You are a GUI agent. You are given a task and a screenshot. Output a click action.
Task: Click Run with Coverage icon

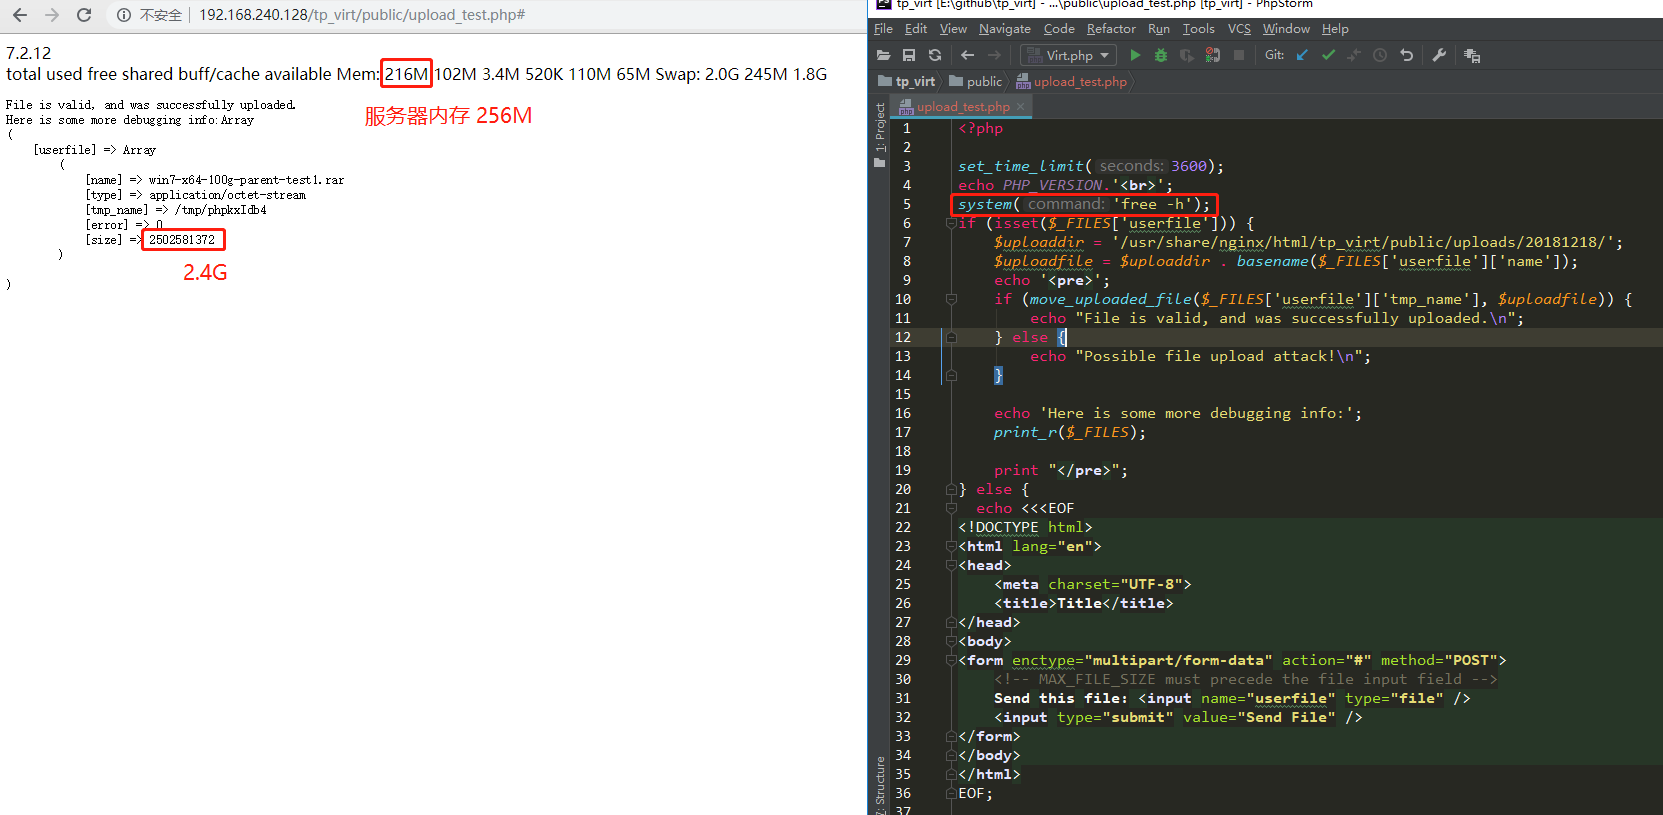pyautogui.click(x=1187, y=56)
